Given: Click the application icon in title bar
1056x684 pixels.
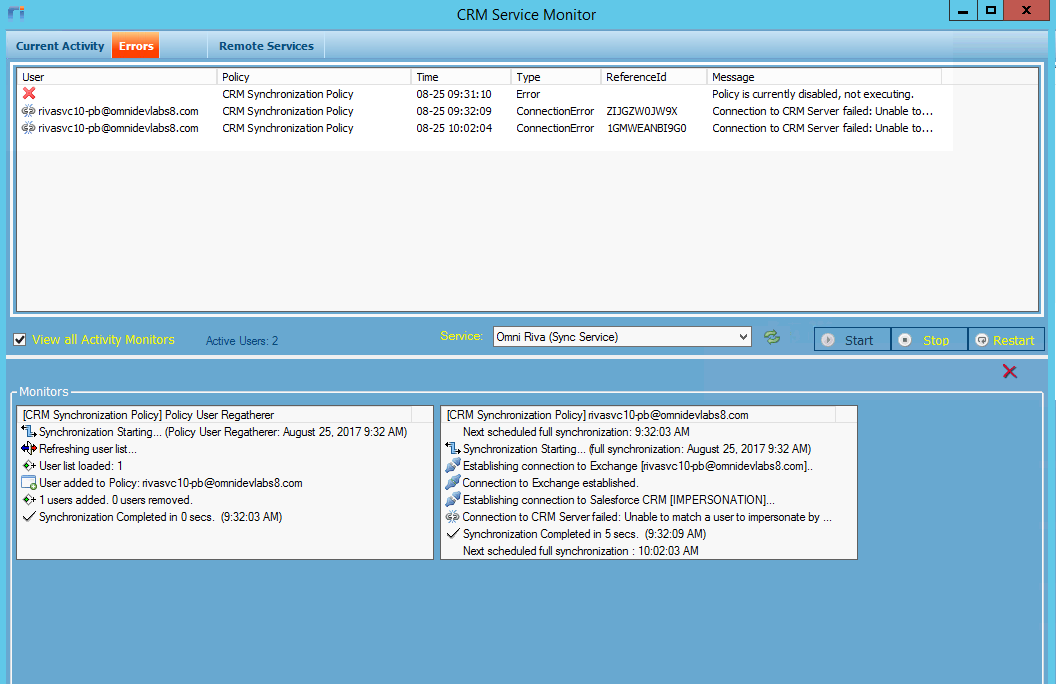Looking at the screenshot, I should [16, 13].
